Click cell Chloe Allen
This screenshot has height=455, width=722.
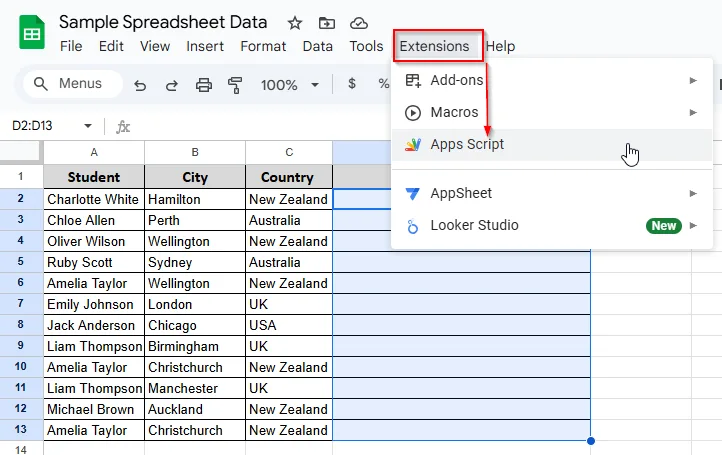point(94,220)
